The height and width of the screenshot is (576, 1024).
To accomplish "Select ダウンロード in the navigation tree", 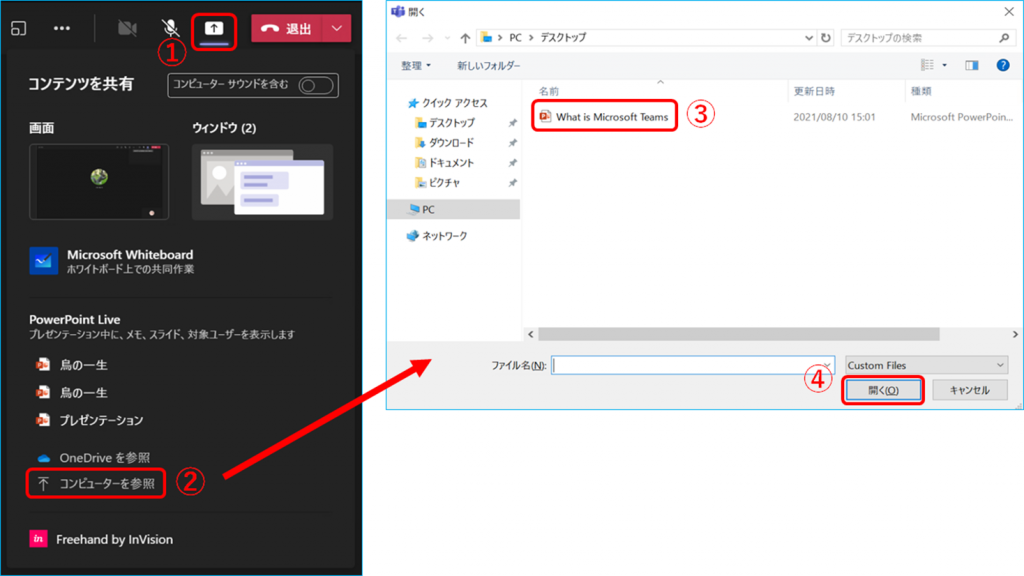I will tap(451, 143).
